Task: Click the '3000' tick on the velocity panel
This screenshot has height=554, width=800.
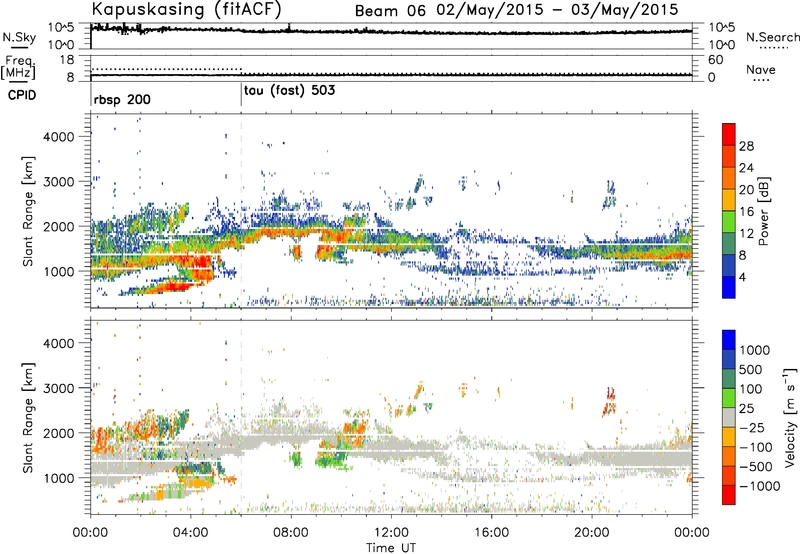Action: (58, 388)
